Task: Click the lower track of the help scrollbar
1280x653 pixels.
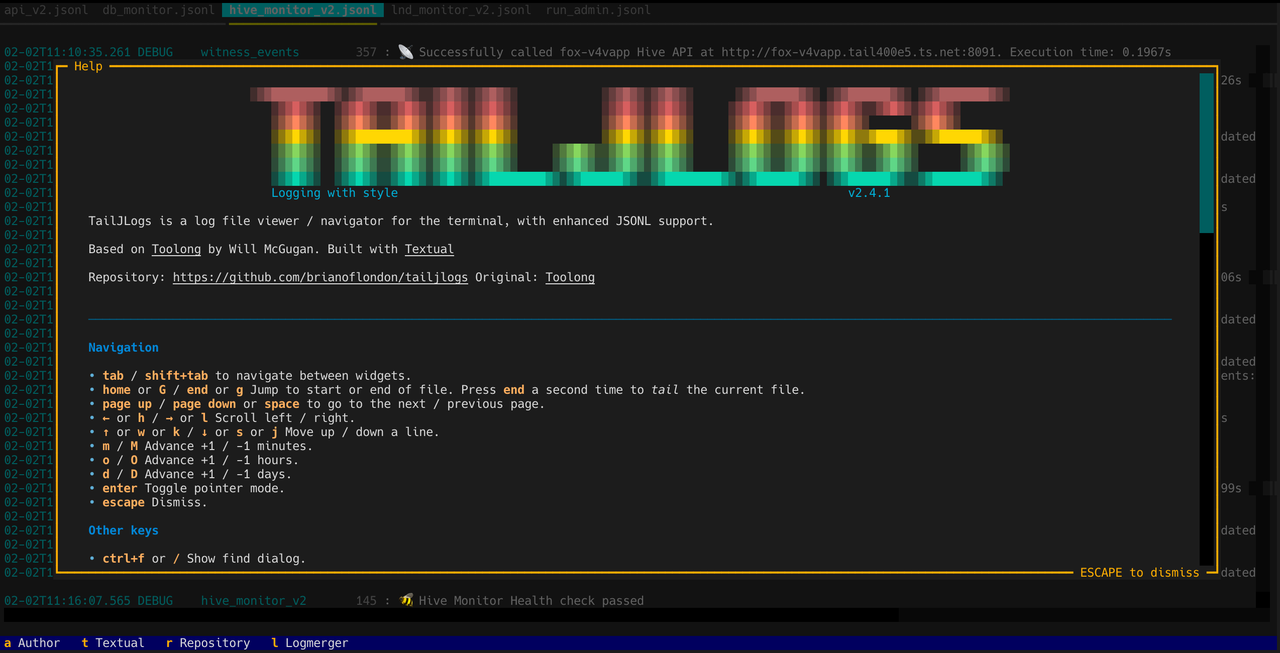Action: tap(1207, 400)
